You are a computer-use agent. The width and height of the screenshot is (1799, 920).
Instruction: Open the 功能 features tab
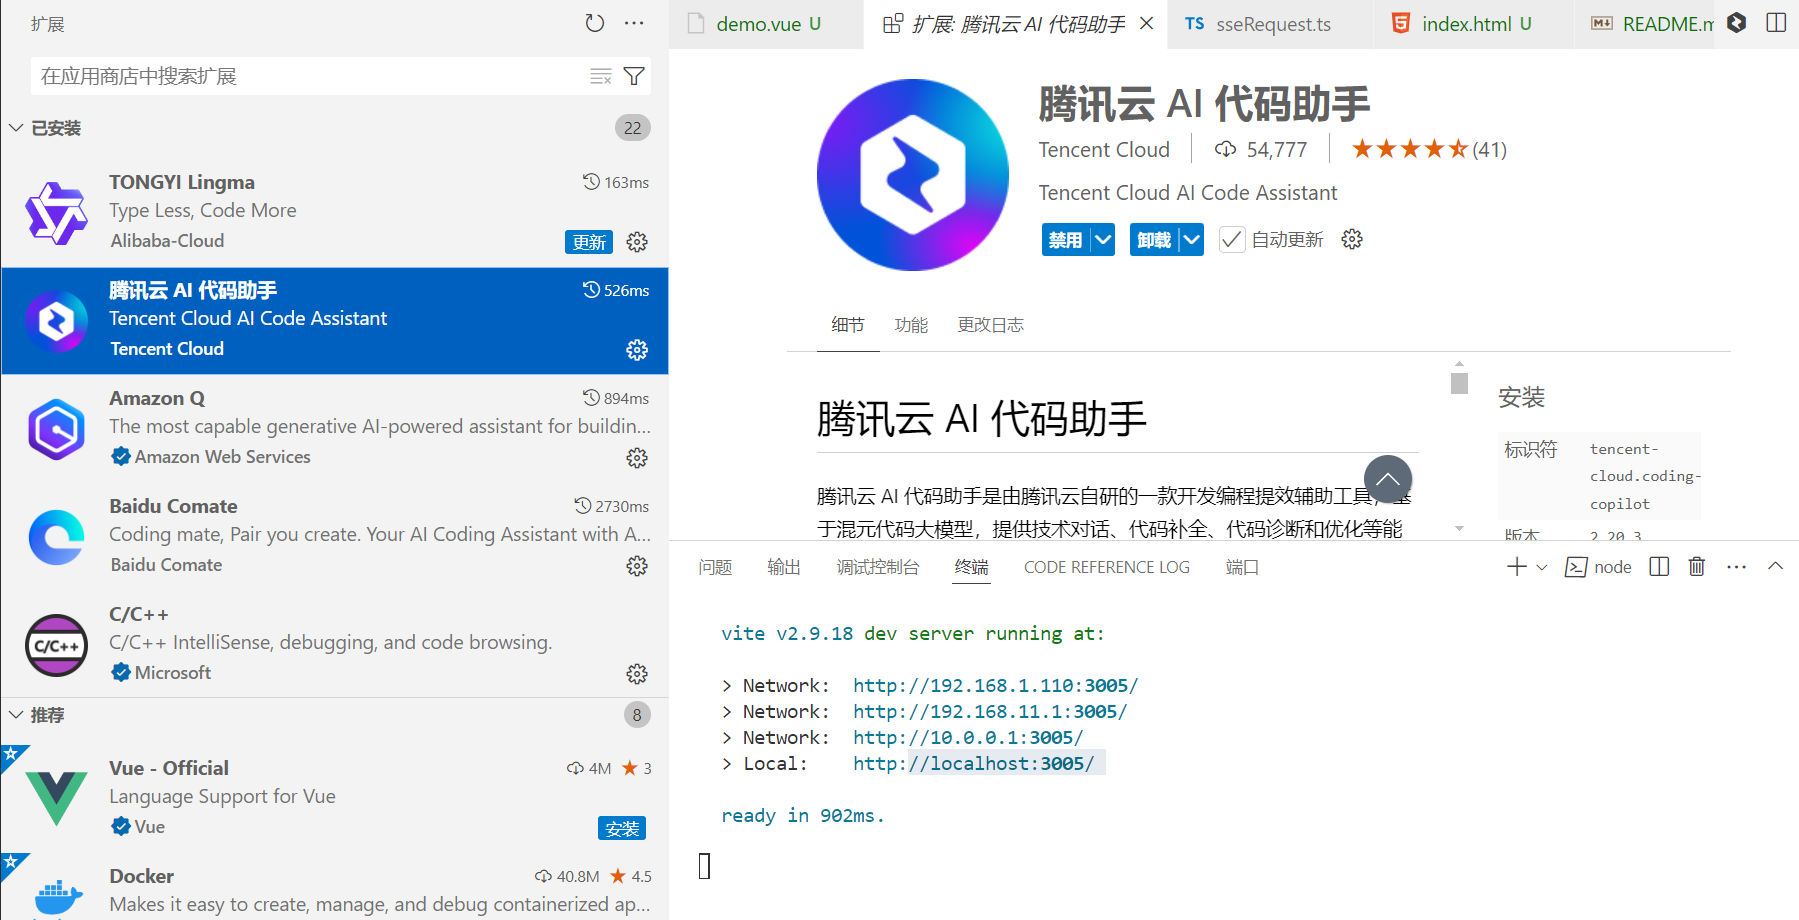[x=911, y=325]
